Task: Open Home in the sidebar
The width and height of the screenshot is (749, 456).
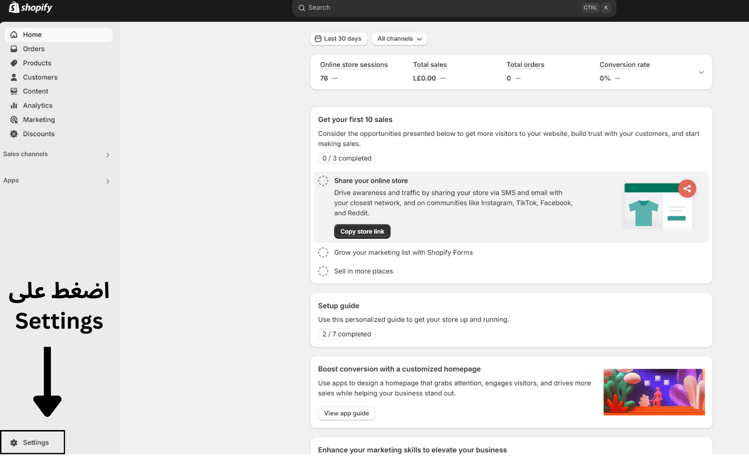Action: coord(59,34)
